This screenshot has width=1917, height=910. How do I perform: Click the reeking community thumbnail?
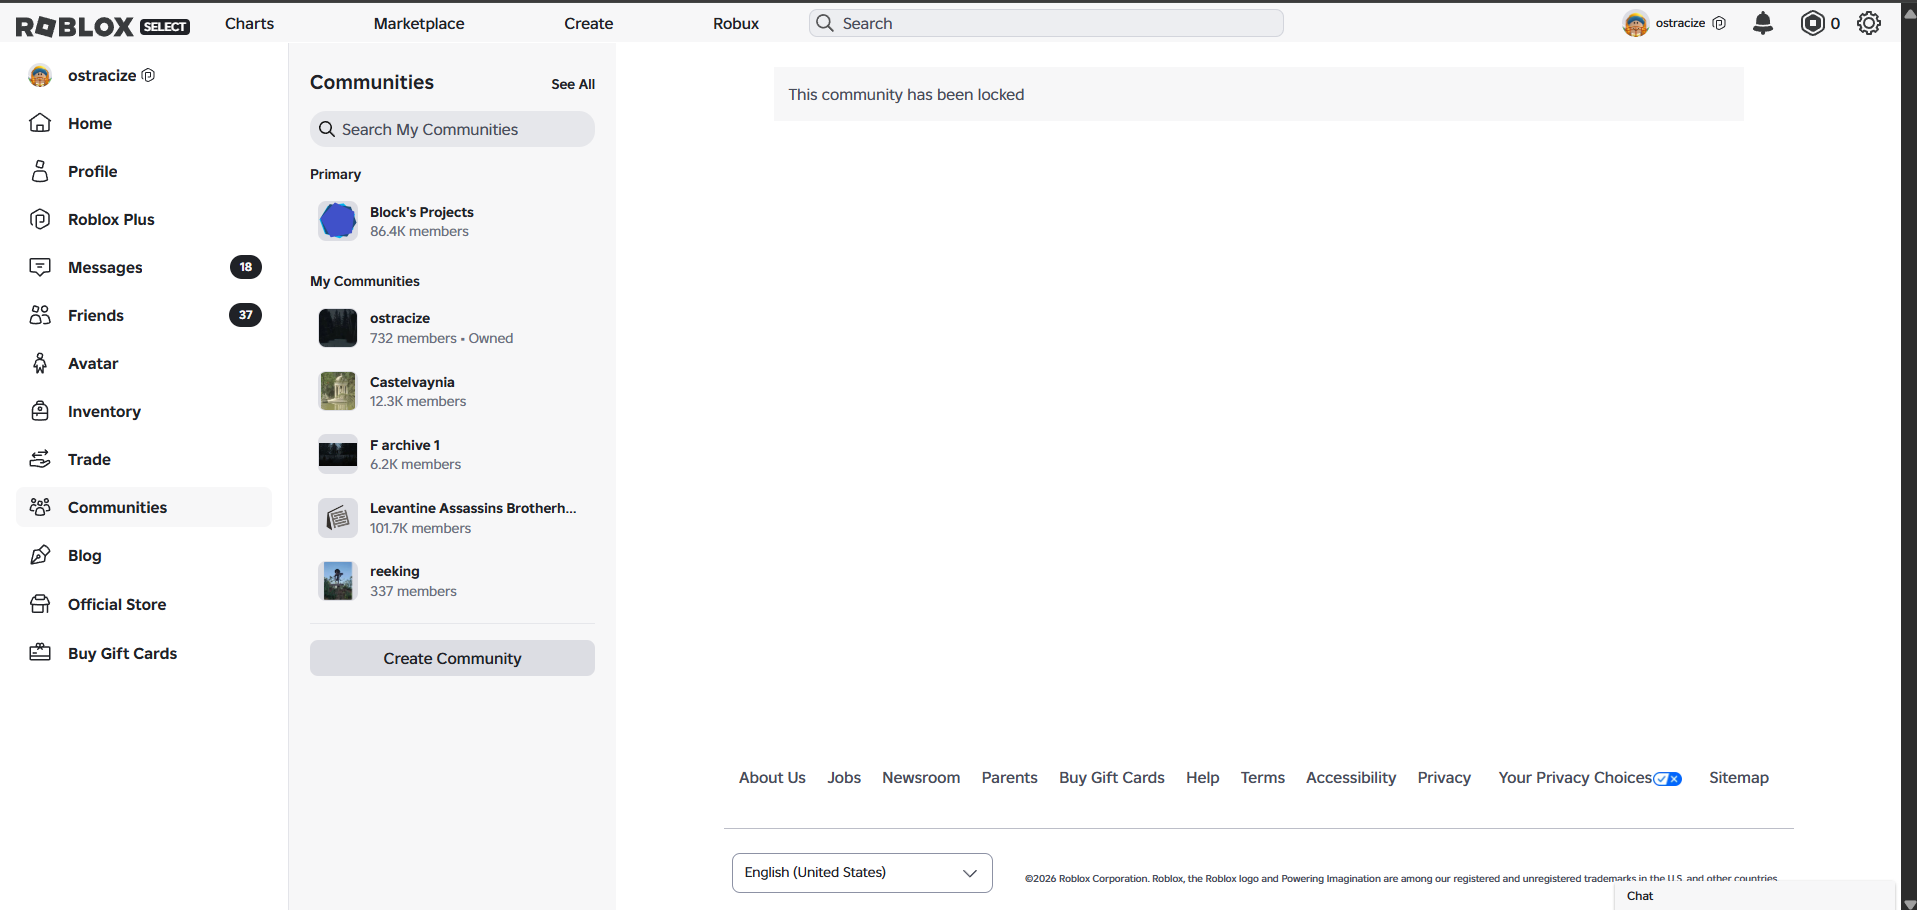click(x=338, y=581)
